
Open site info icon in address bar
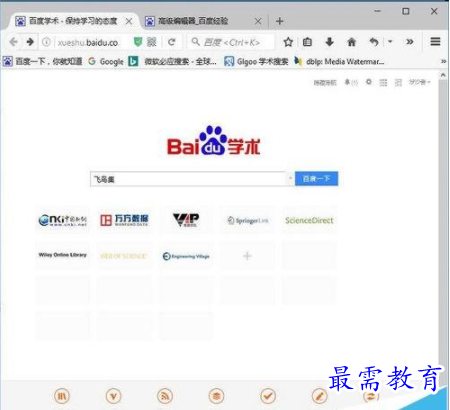(46, 42)
